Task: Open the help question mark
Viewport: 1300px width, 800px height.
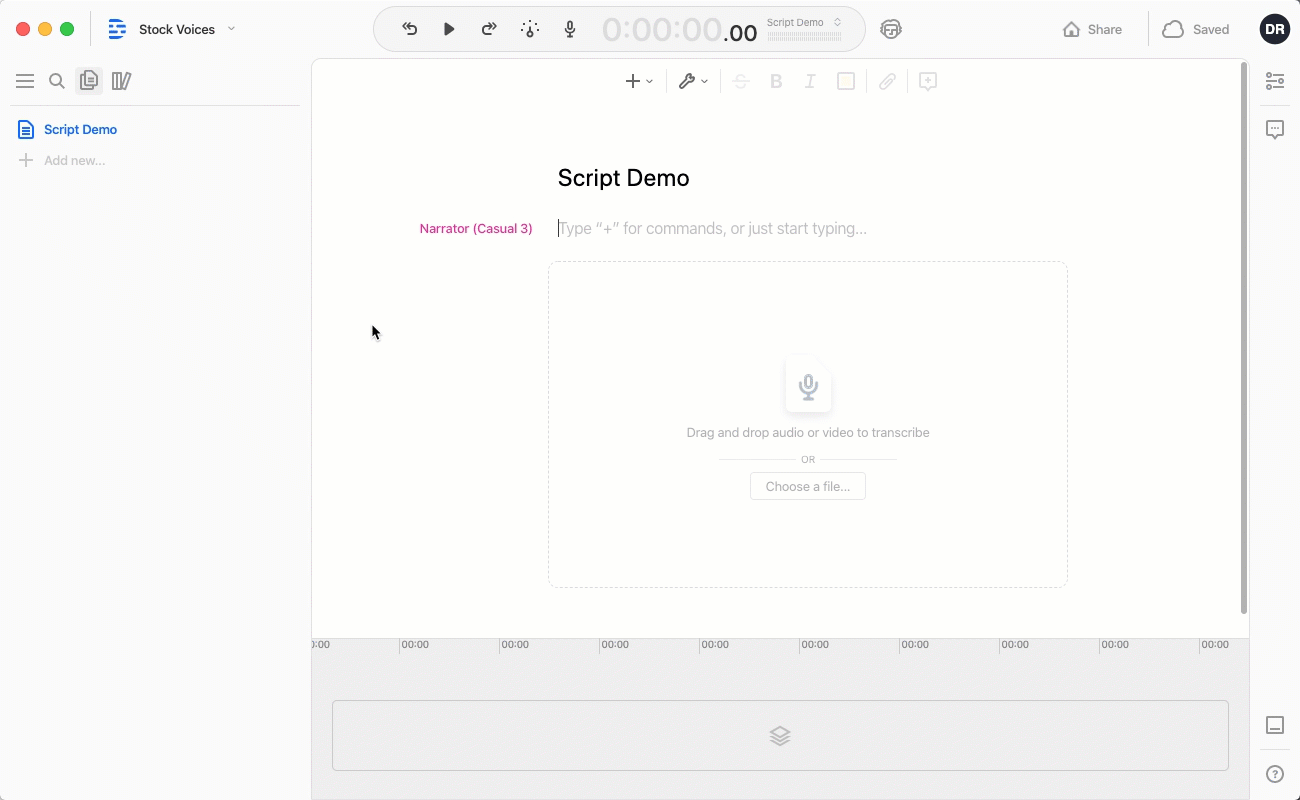Action: click(x=1275, y=774)
